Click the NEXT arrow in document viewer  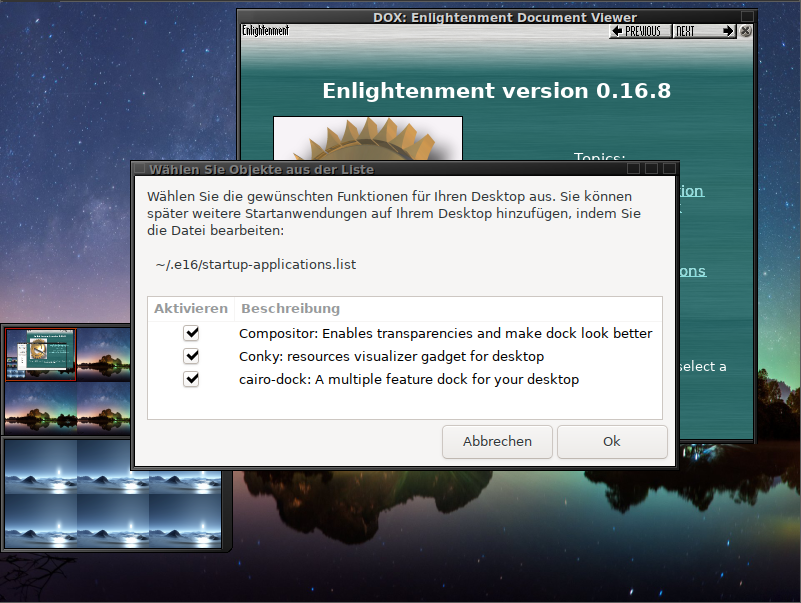pos(704,32)
